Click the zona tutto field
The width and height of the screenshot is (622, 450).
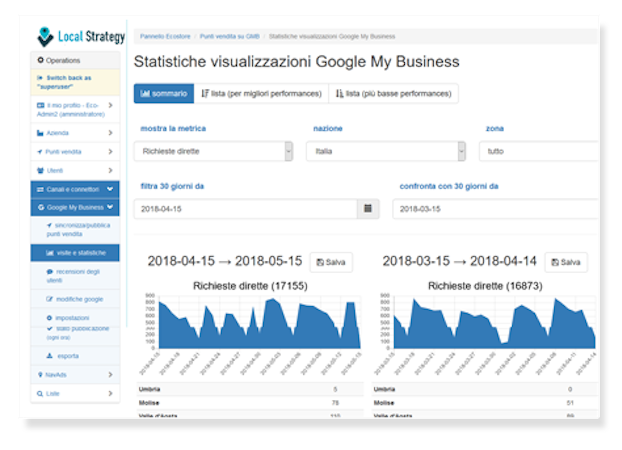point(539,151)
